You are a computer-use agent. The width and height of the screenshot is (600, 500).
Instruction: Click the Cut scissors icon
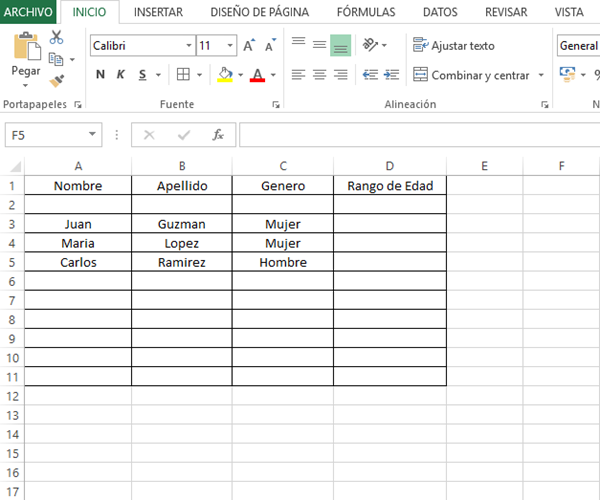[x=56, y=37]
